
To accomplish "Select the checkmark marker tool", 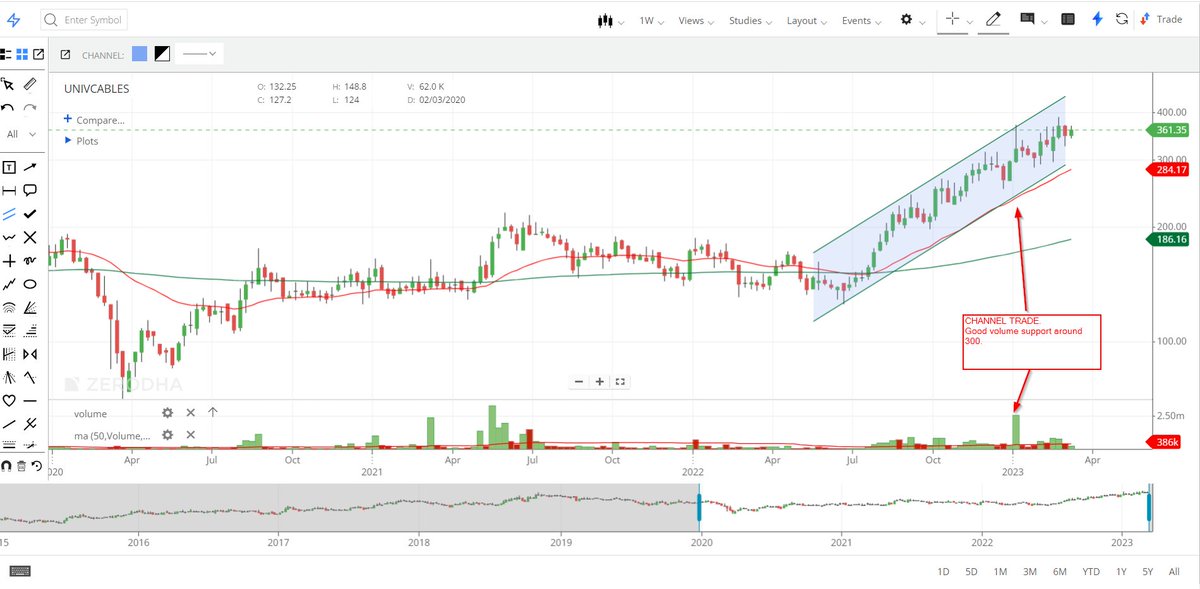I will (30, 213).
